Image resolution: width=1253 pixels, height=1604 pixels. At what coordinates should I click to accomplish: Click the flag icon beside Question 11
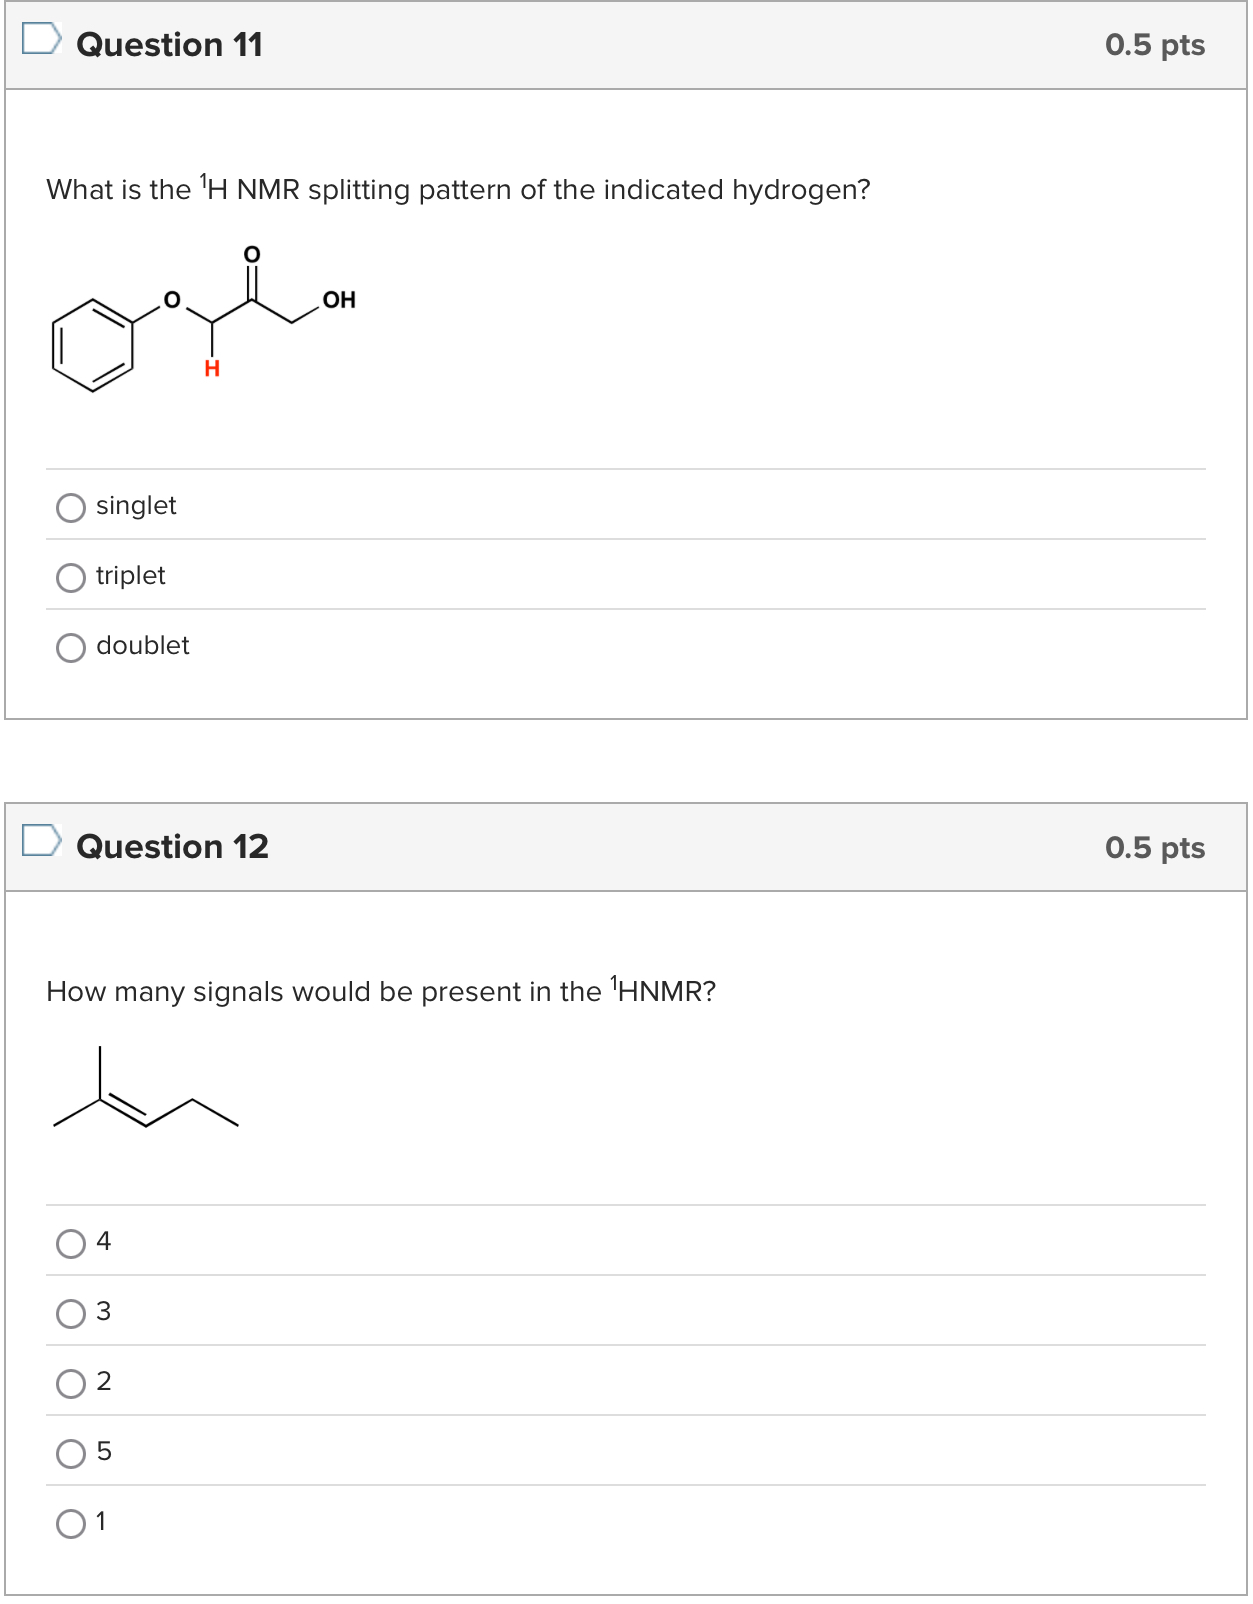tap(40, 40)
